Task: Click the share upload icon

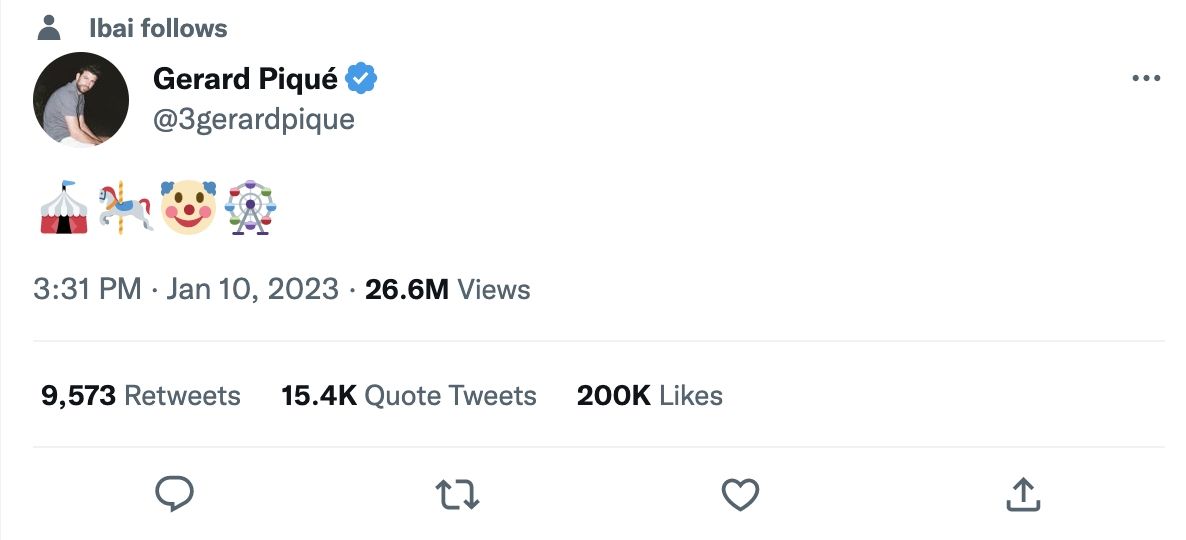Action: (x=1022, y=493)
